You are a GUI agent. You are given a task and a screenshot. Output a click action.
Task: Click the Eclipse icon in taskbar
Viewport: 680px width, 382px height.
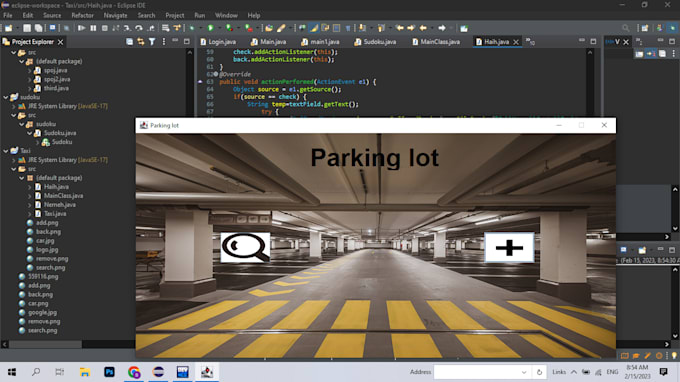pos(158,372)
